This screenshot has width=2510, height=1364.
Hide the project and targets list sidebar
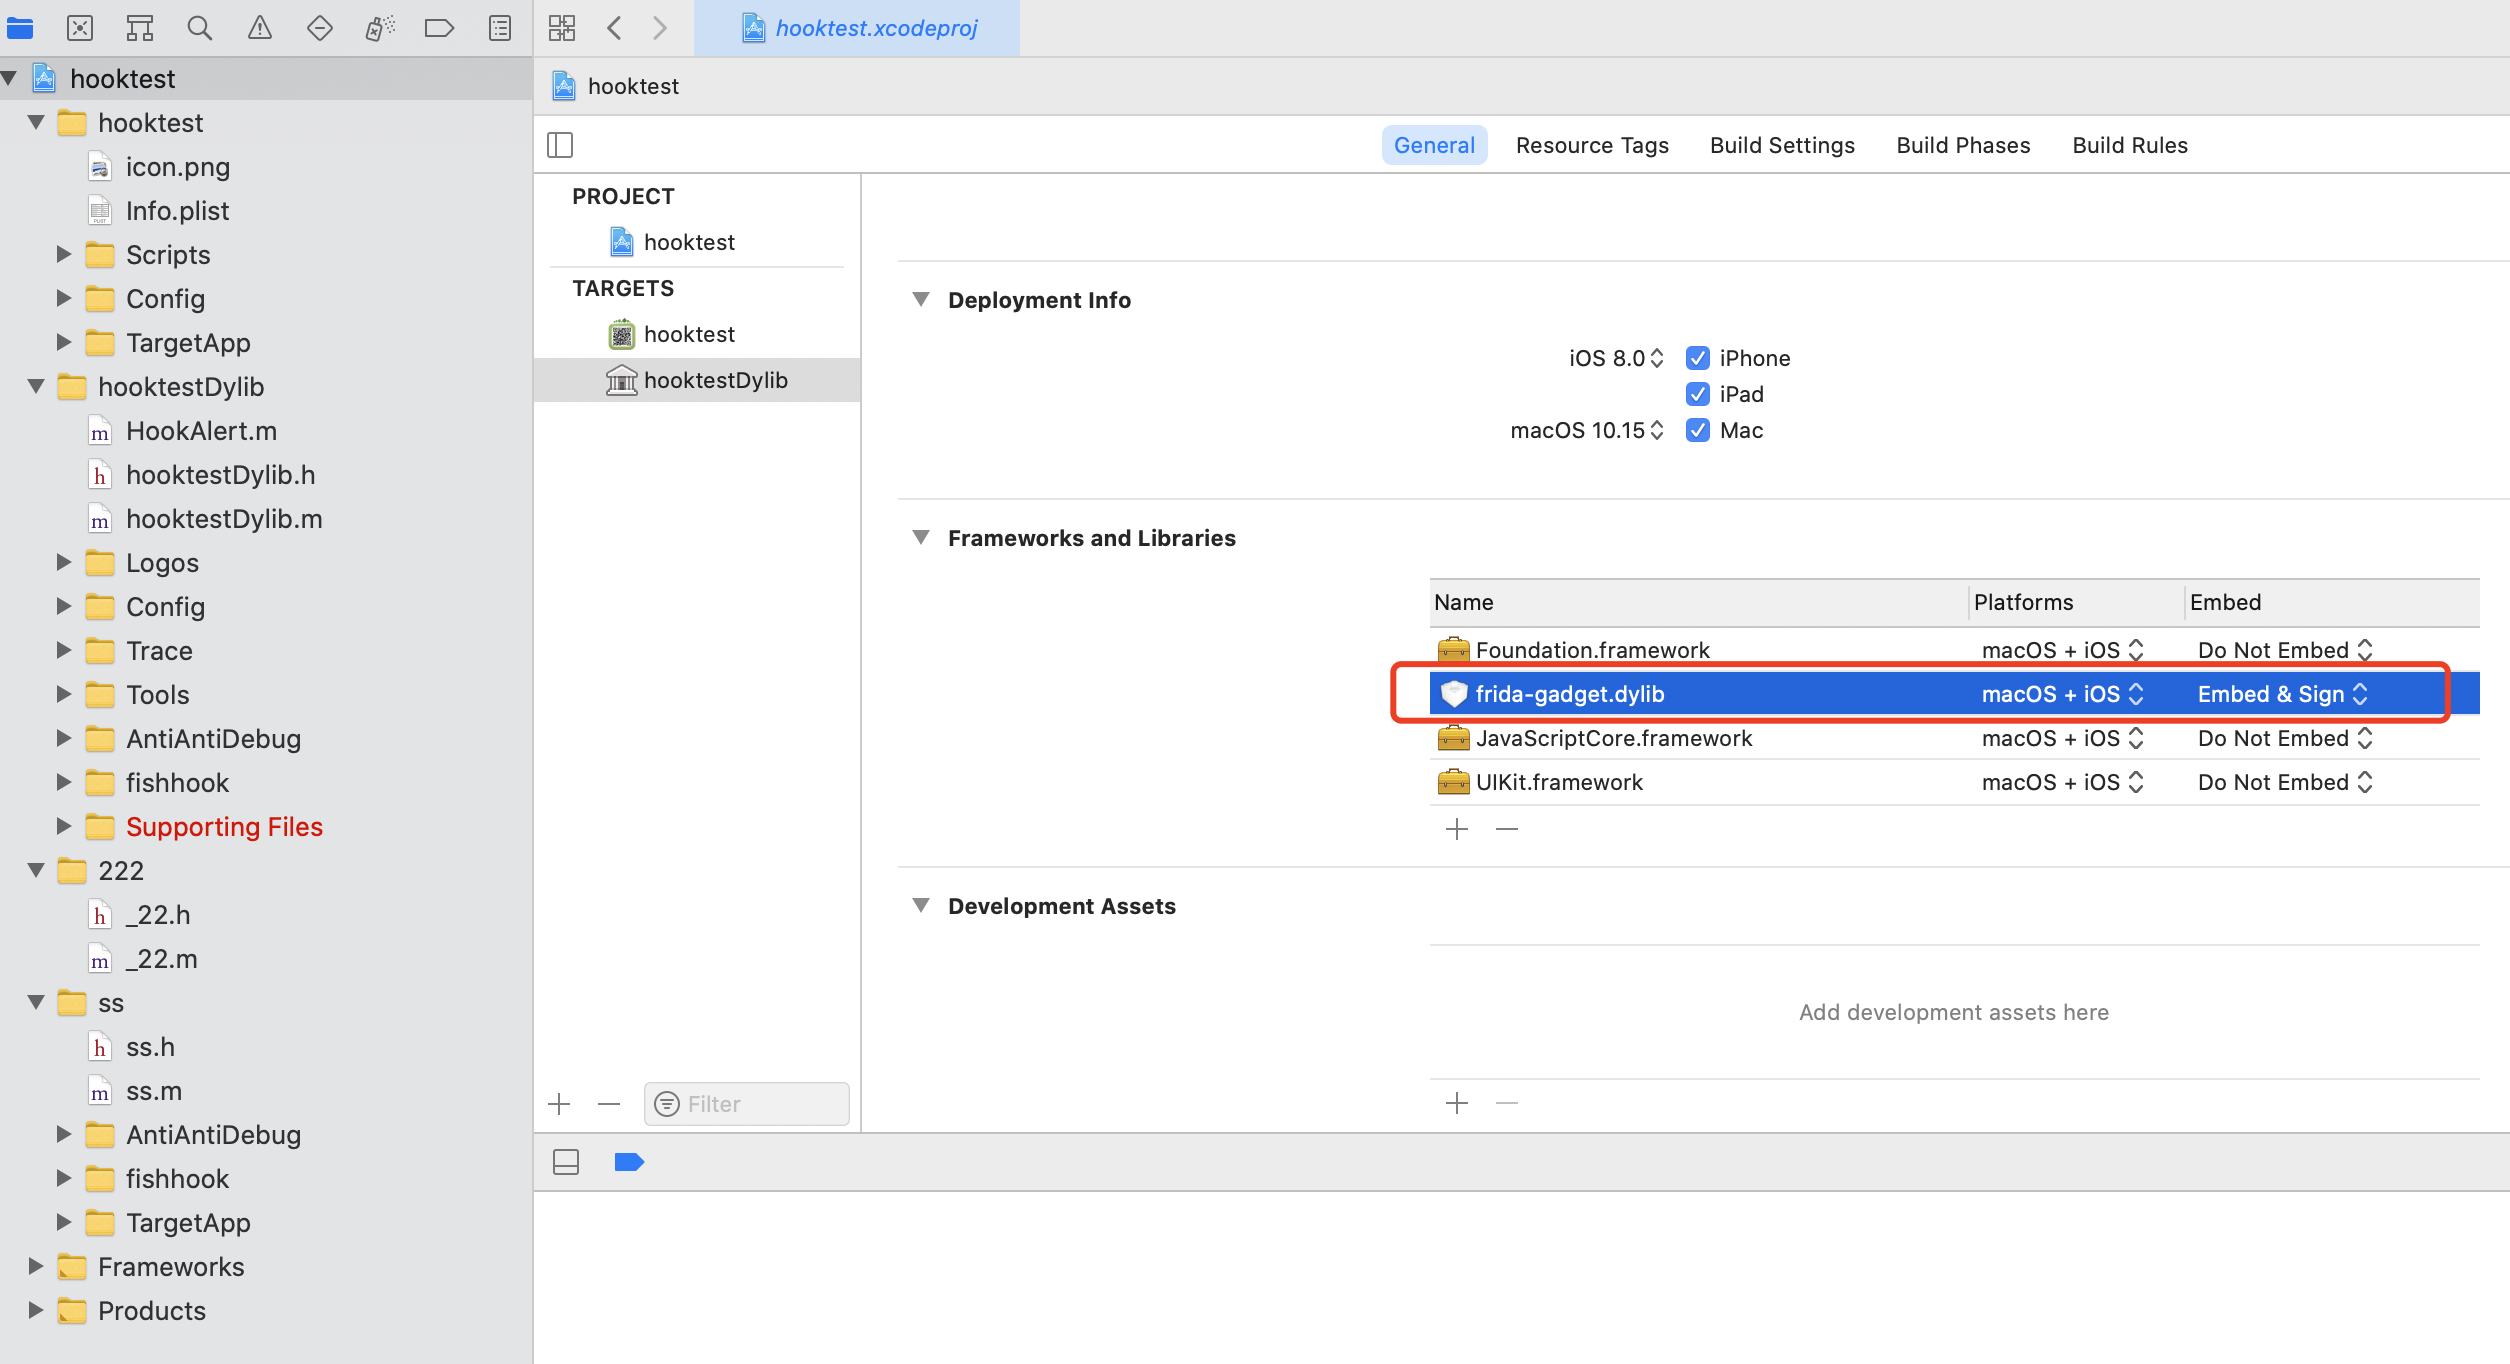point(560,145)
